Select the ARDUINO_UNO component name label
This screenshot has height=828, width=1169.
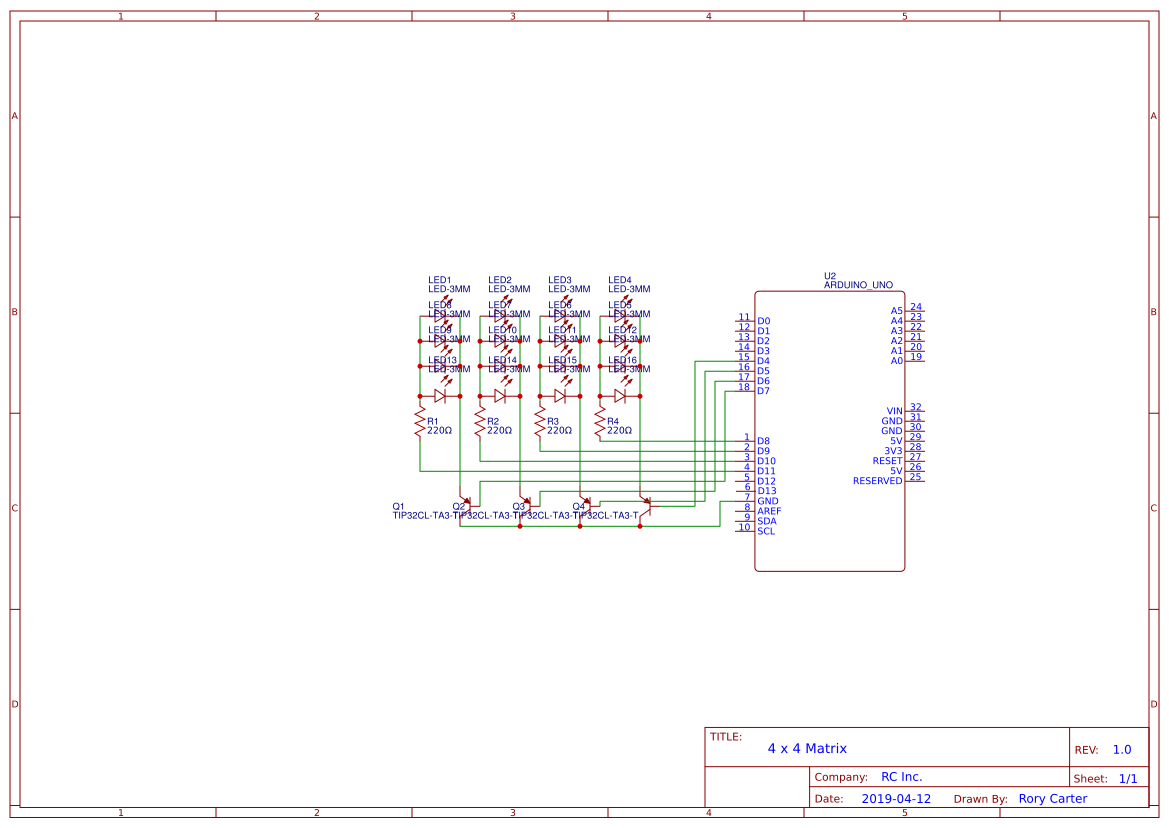pyautogui.click(x=858, y=285)
